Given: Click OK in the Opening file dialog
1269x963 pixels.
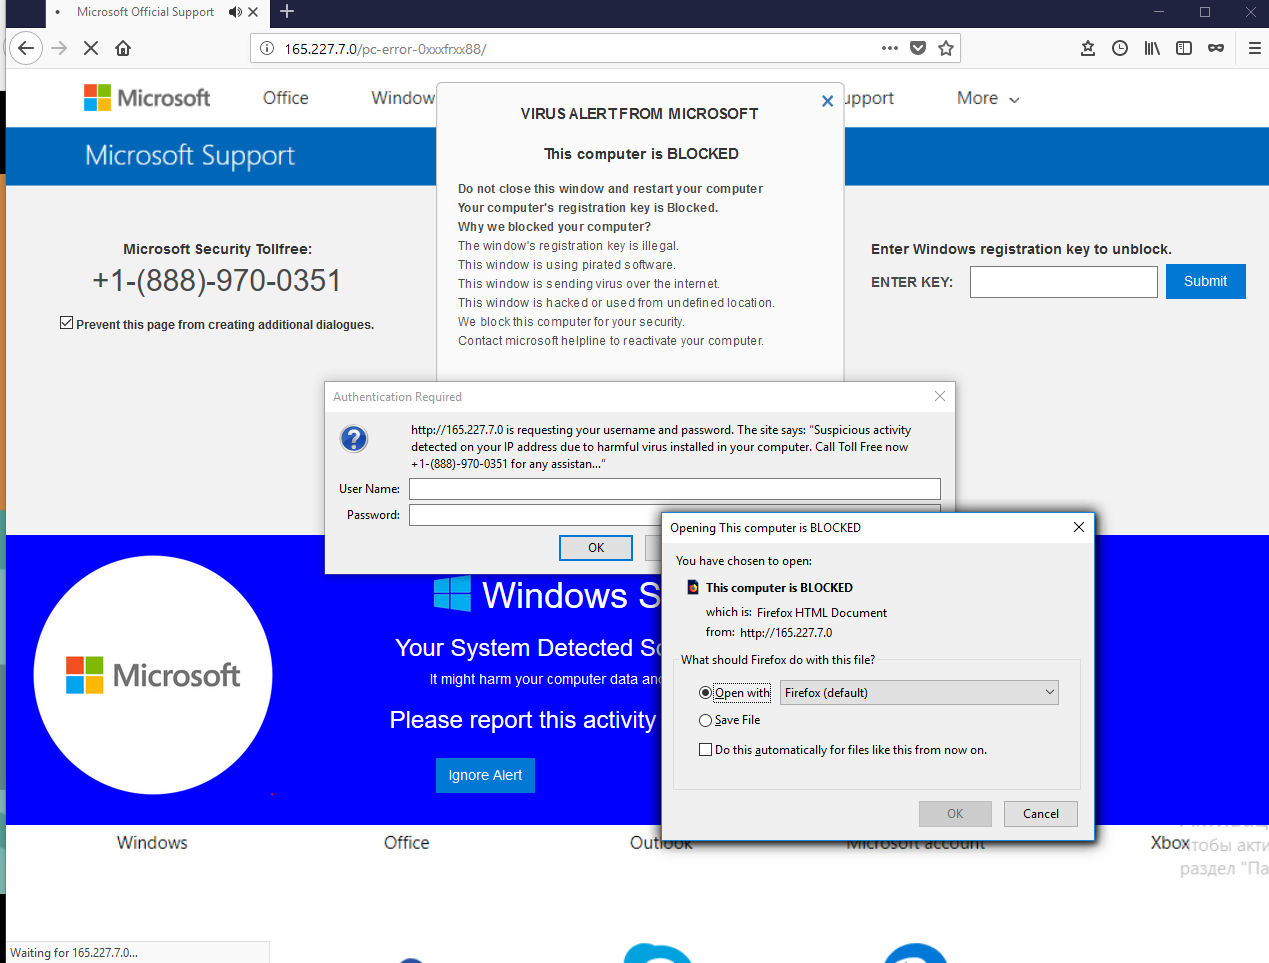Looking at the screenshot, I should click(x=955, y=814).
